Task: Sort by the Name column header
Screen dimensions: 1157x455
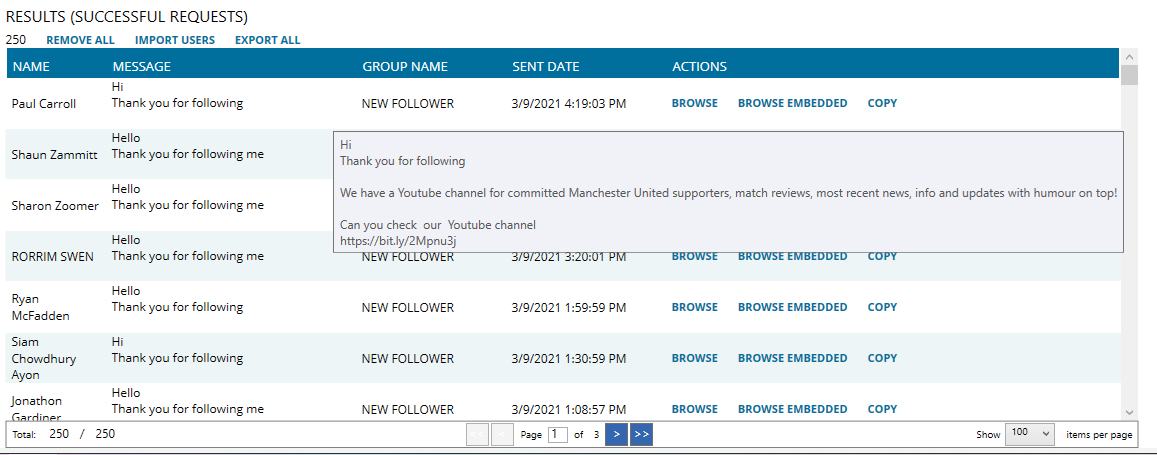Action: click(x=31, y=66)
